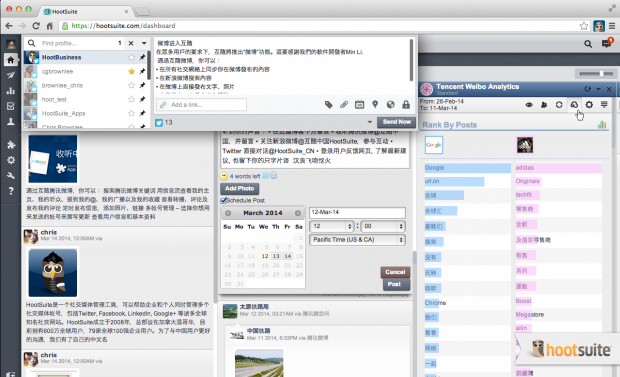The width and height of the screenshot is (620, 377).
Task: Open the App Directory puzzle icon
Action: point(11,145)
